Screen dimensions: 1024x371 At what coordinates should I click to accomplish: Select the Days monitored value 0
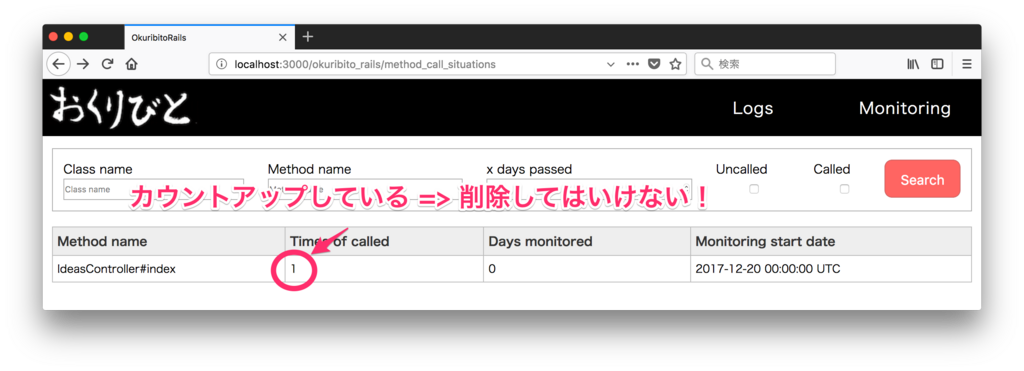click(x=492, y=268)
